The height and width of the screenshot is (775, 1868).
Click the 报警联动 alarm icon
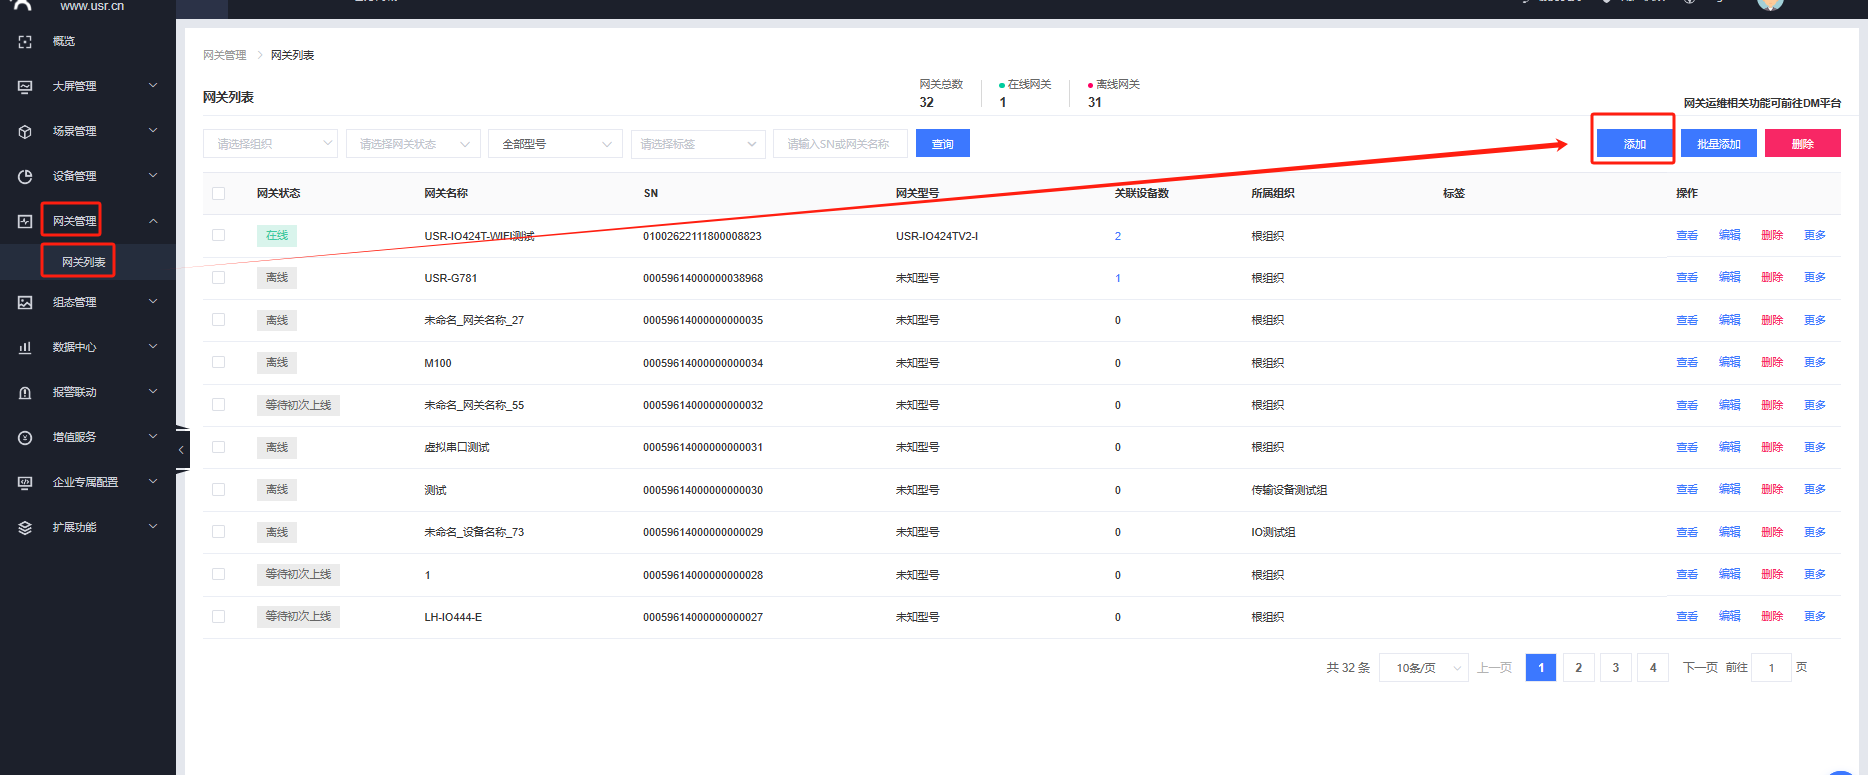point(25,392)
